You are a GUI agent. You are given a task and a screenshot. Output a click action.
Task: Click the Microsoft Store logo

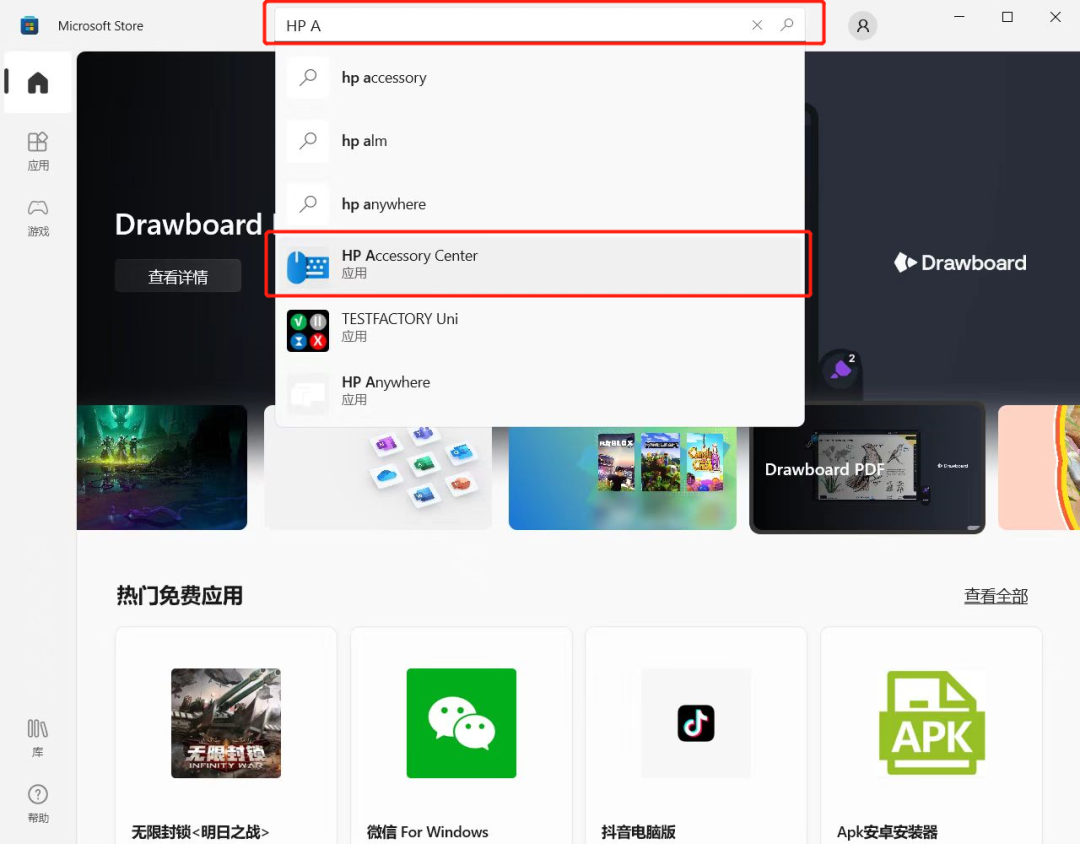(x=29, y=25)
